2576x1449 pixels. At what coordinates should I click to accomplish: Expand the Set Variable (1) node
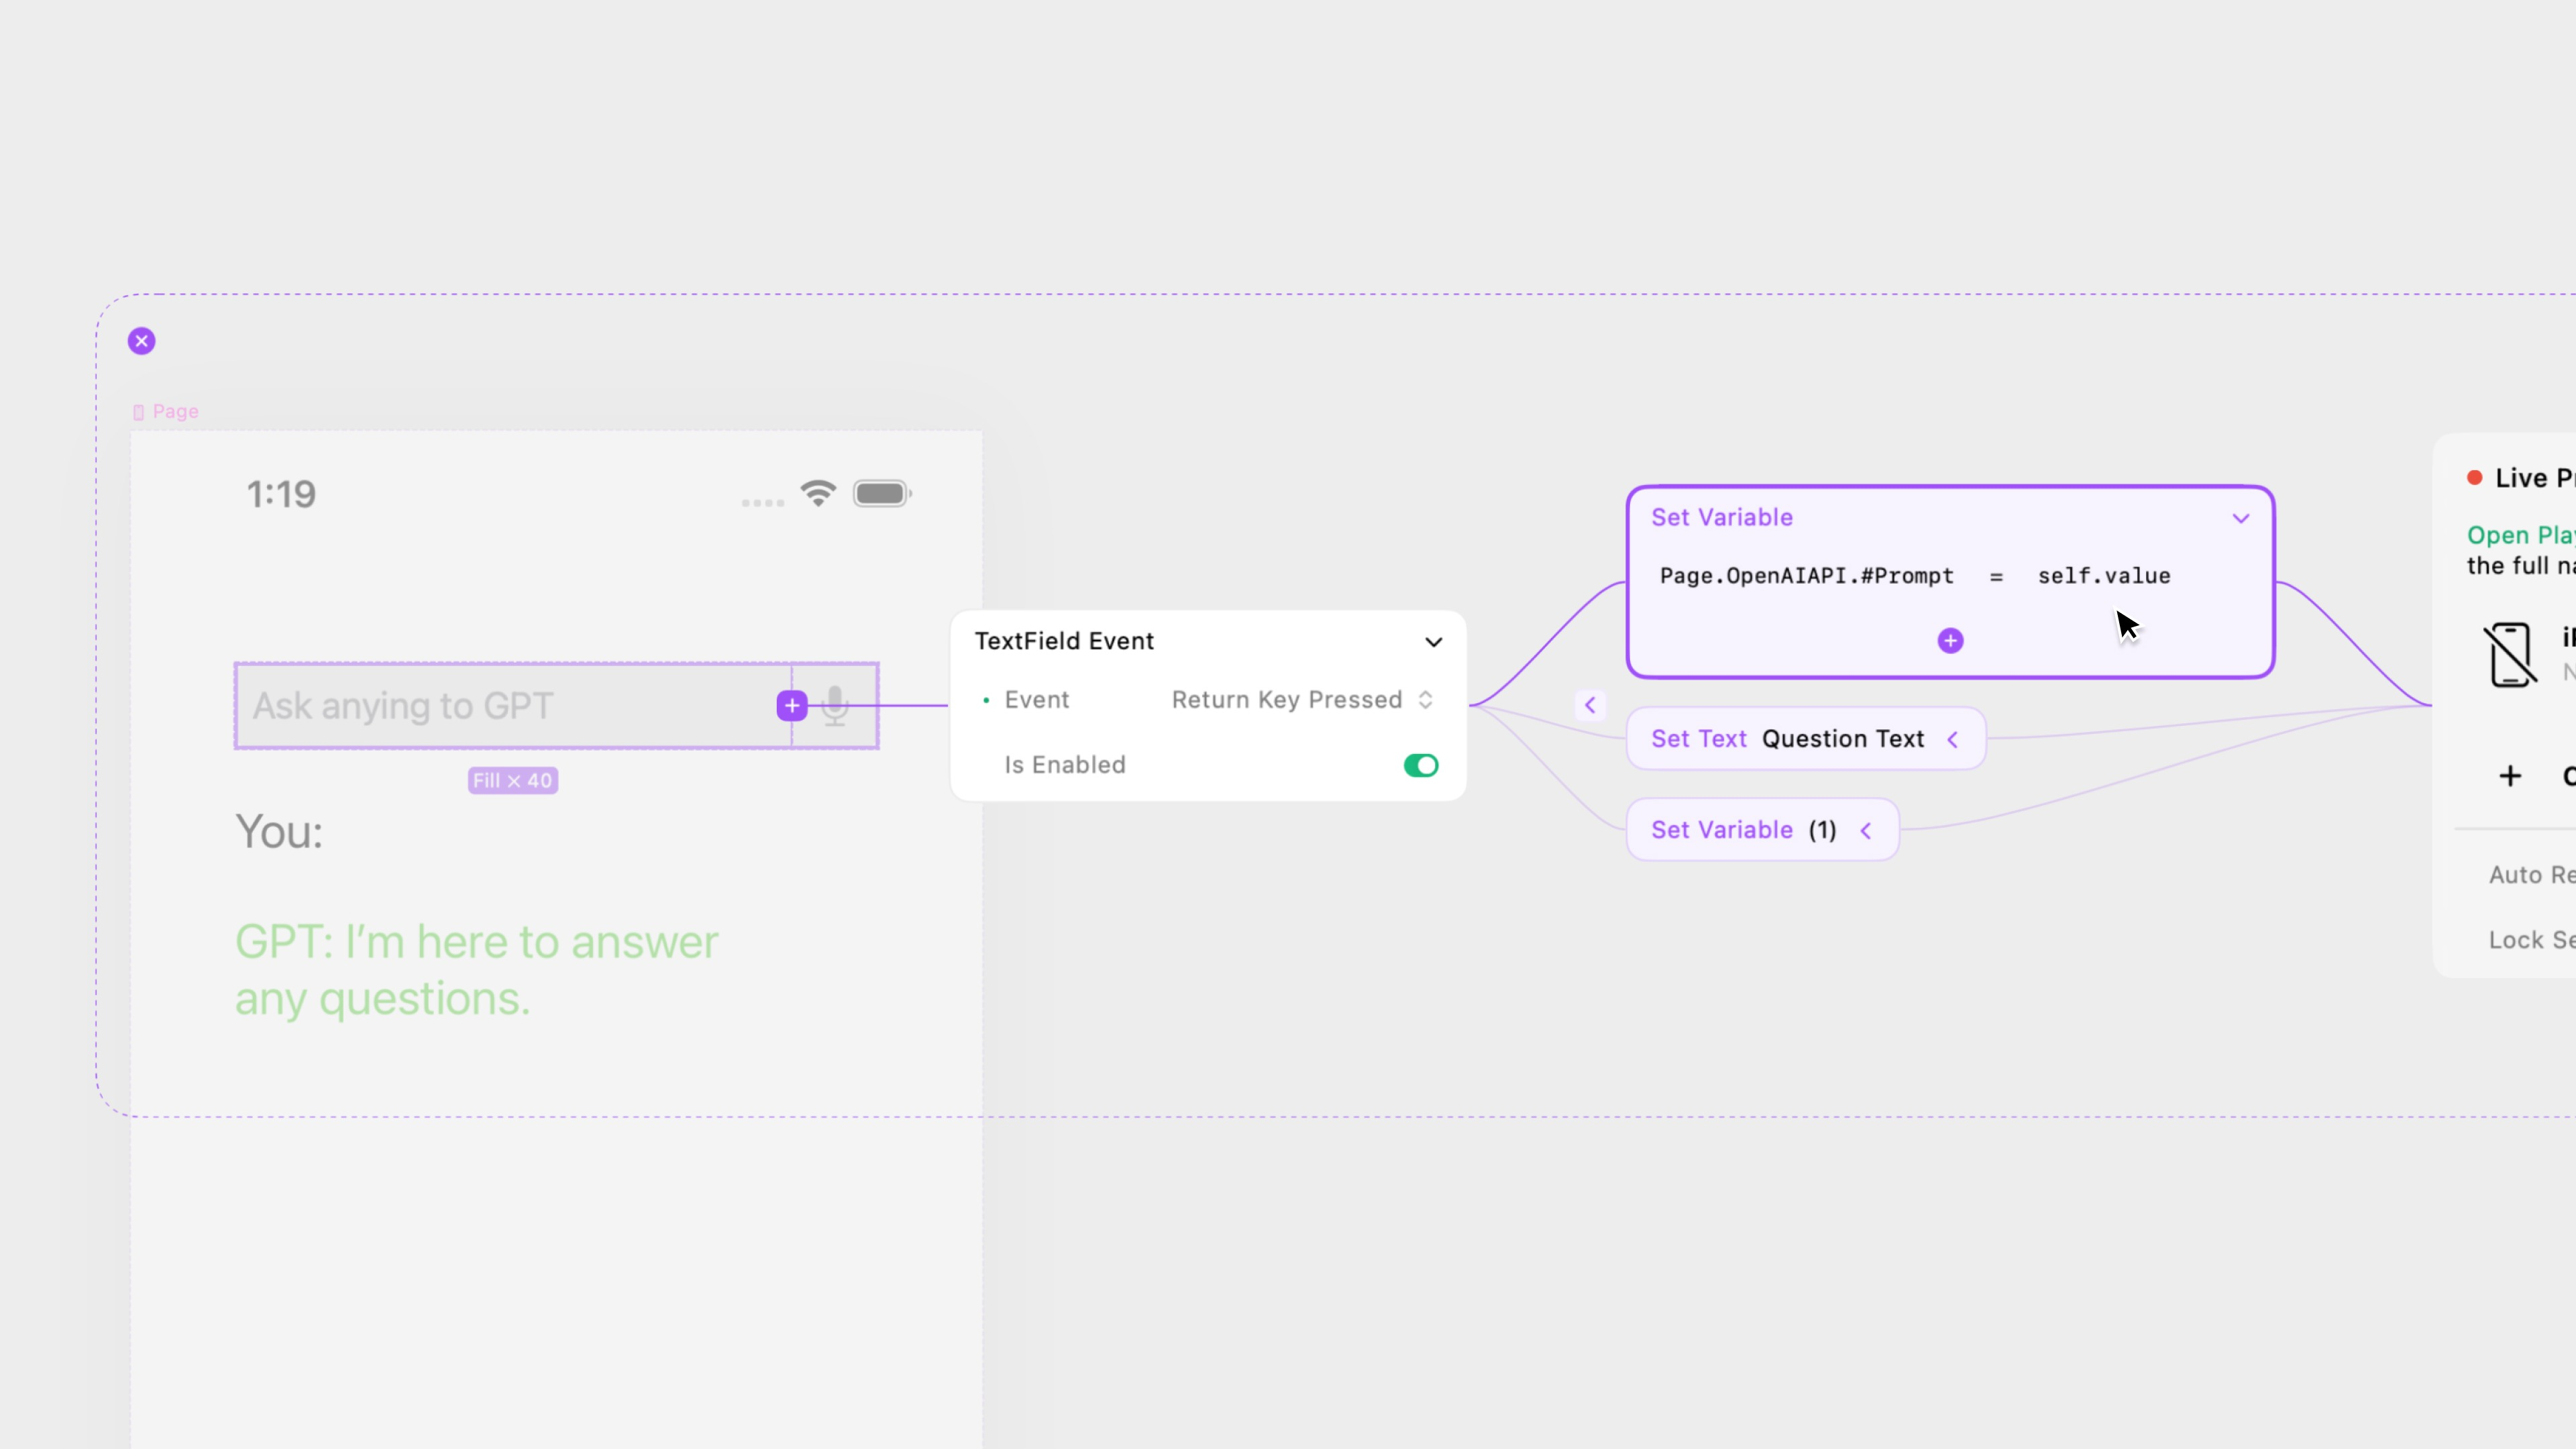(1866, 830)
